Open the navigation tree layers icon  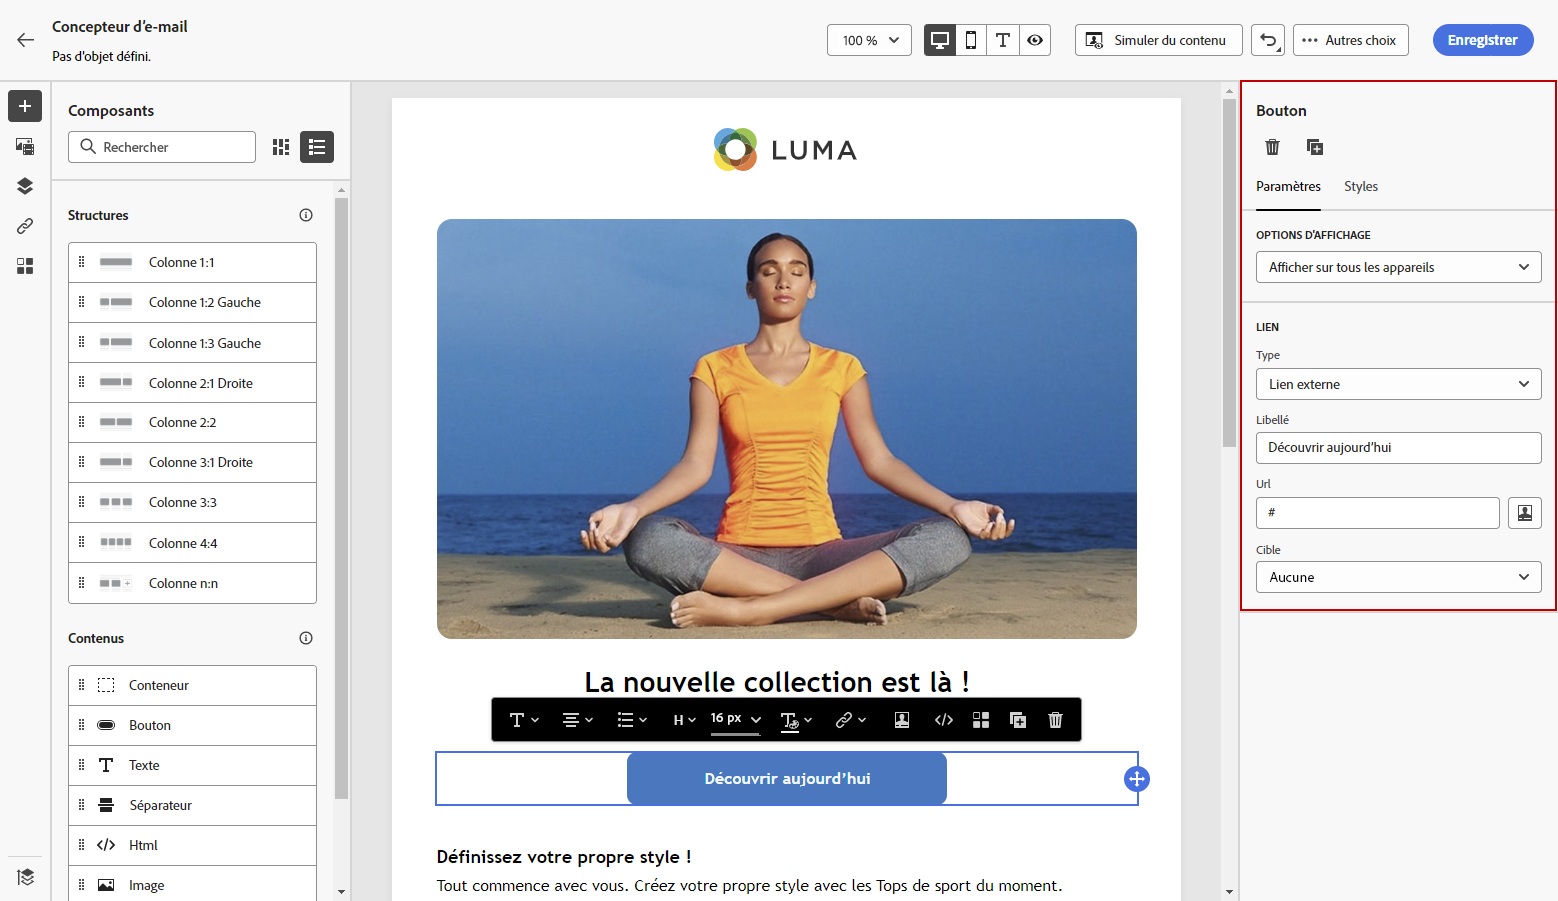click(25, 186)
